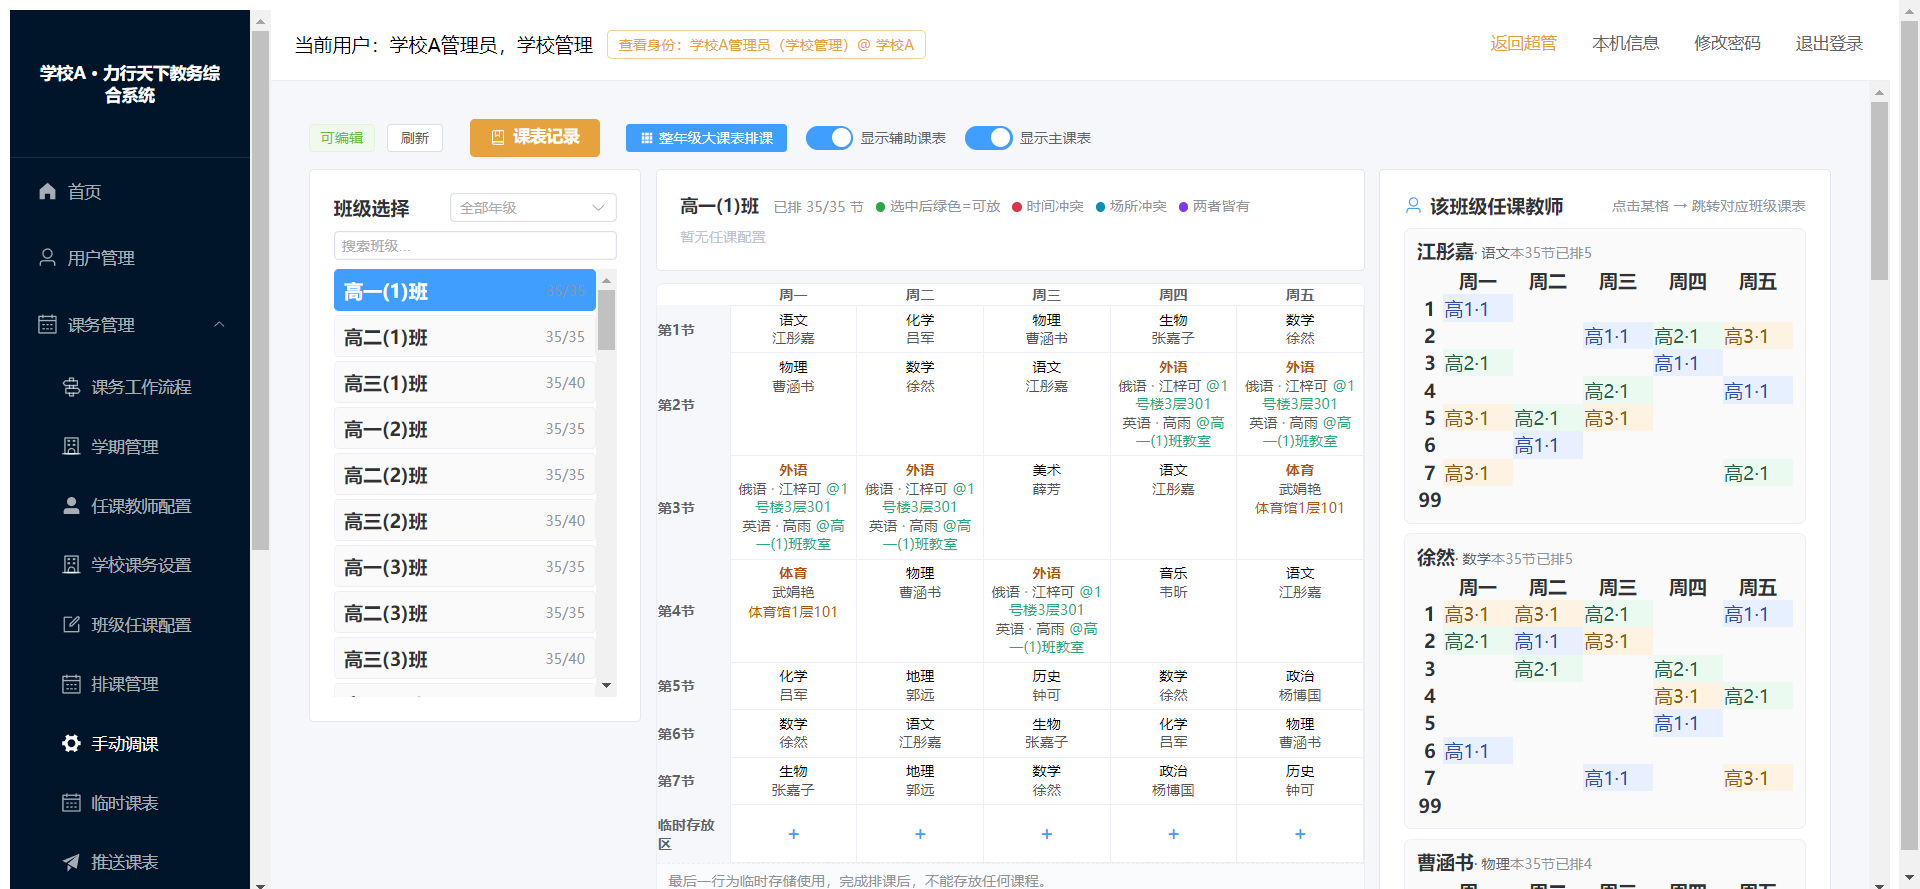Select 高三(2)班 in class list
Screen dimensions: 1920x889
465,521
